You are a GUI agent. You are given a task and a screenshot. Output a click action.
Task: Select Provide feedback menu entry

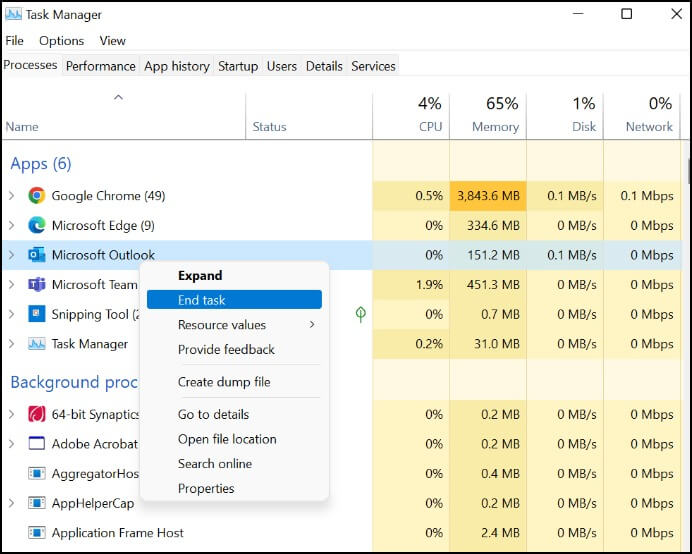click(x=234, y=349)
